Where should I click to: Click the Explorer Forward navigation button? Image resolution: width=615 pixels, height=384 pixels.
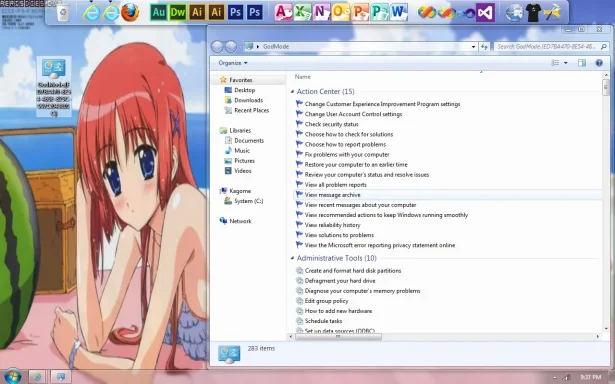[x=231, y=47]
